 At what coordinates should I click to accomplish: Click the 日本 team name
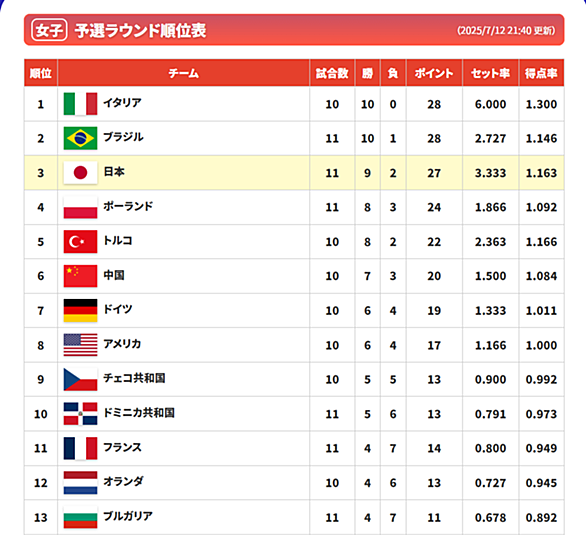coord(114,171)
